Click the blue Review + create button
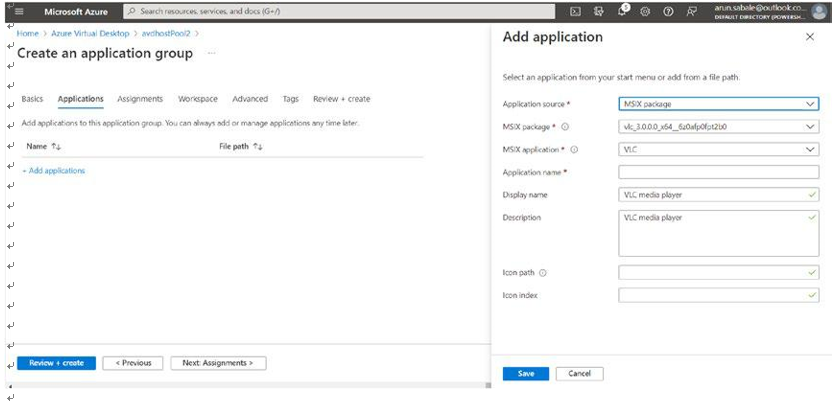836x404 pixels. click(57, 363)
